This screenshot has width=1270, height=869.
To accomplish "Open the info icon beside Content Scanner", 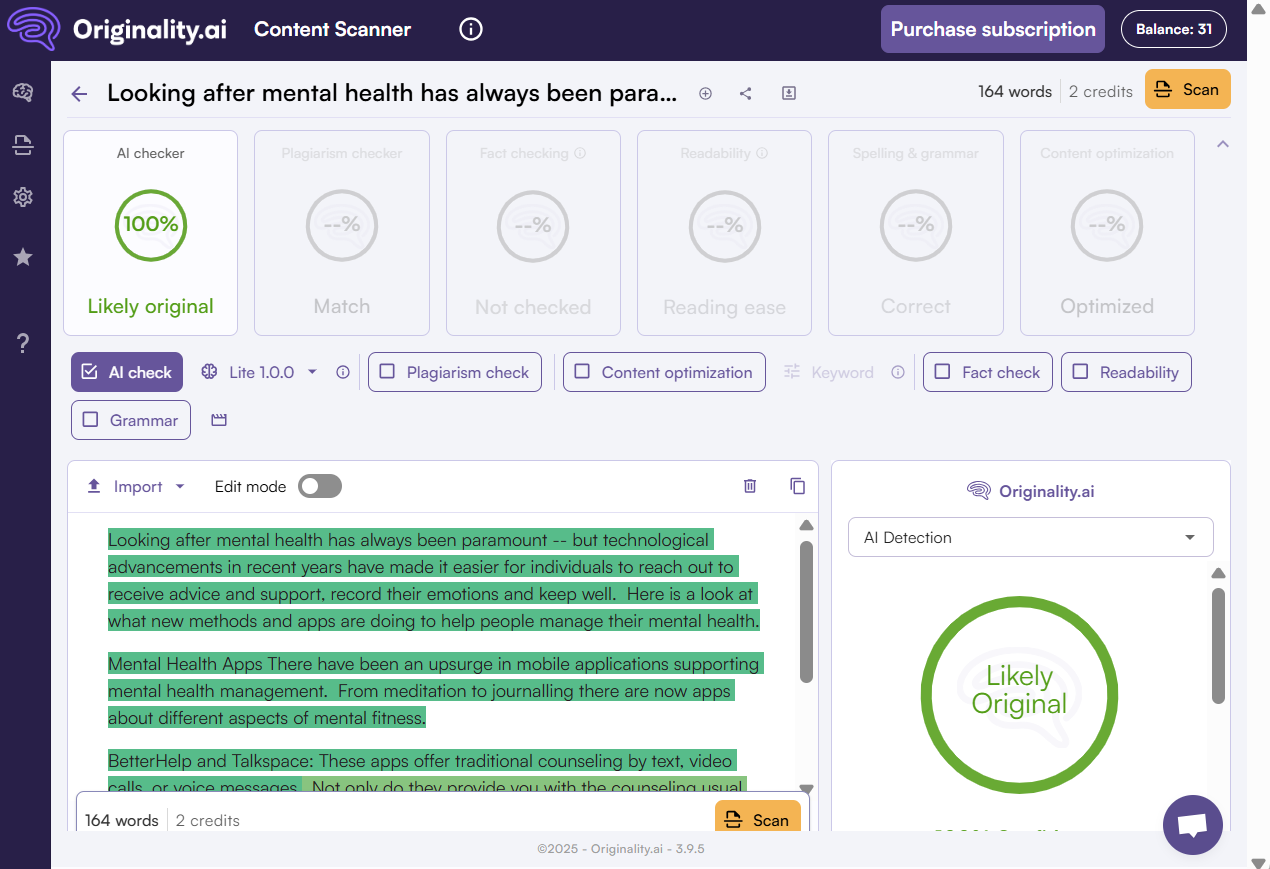I will coord(471,29).
